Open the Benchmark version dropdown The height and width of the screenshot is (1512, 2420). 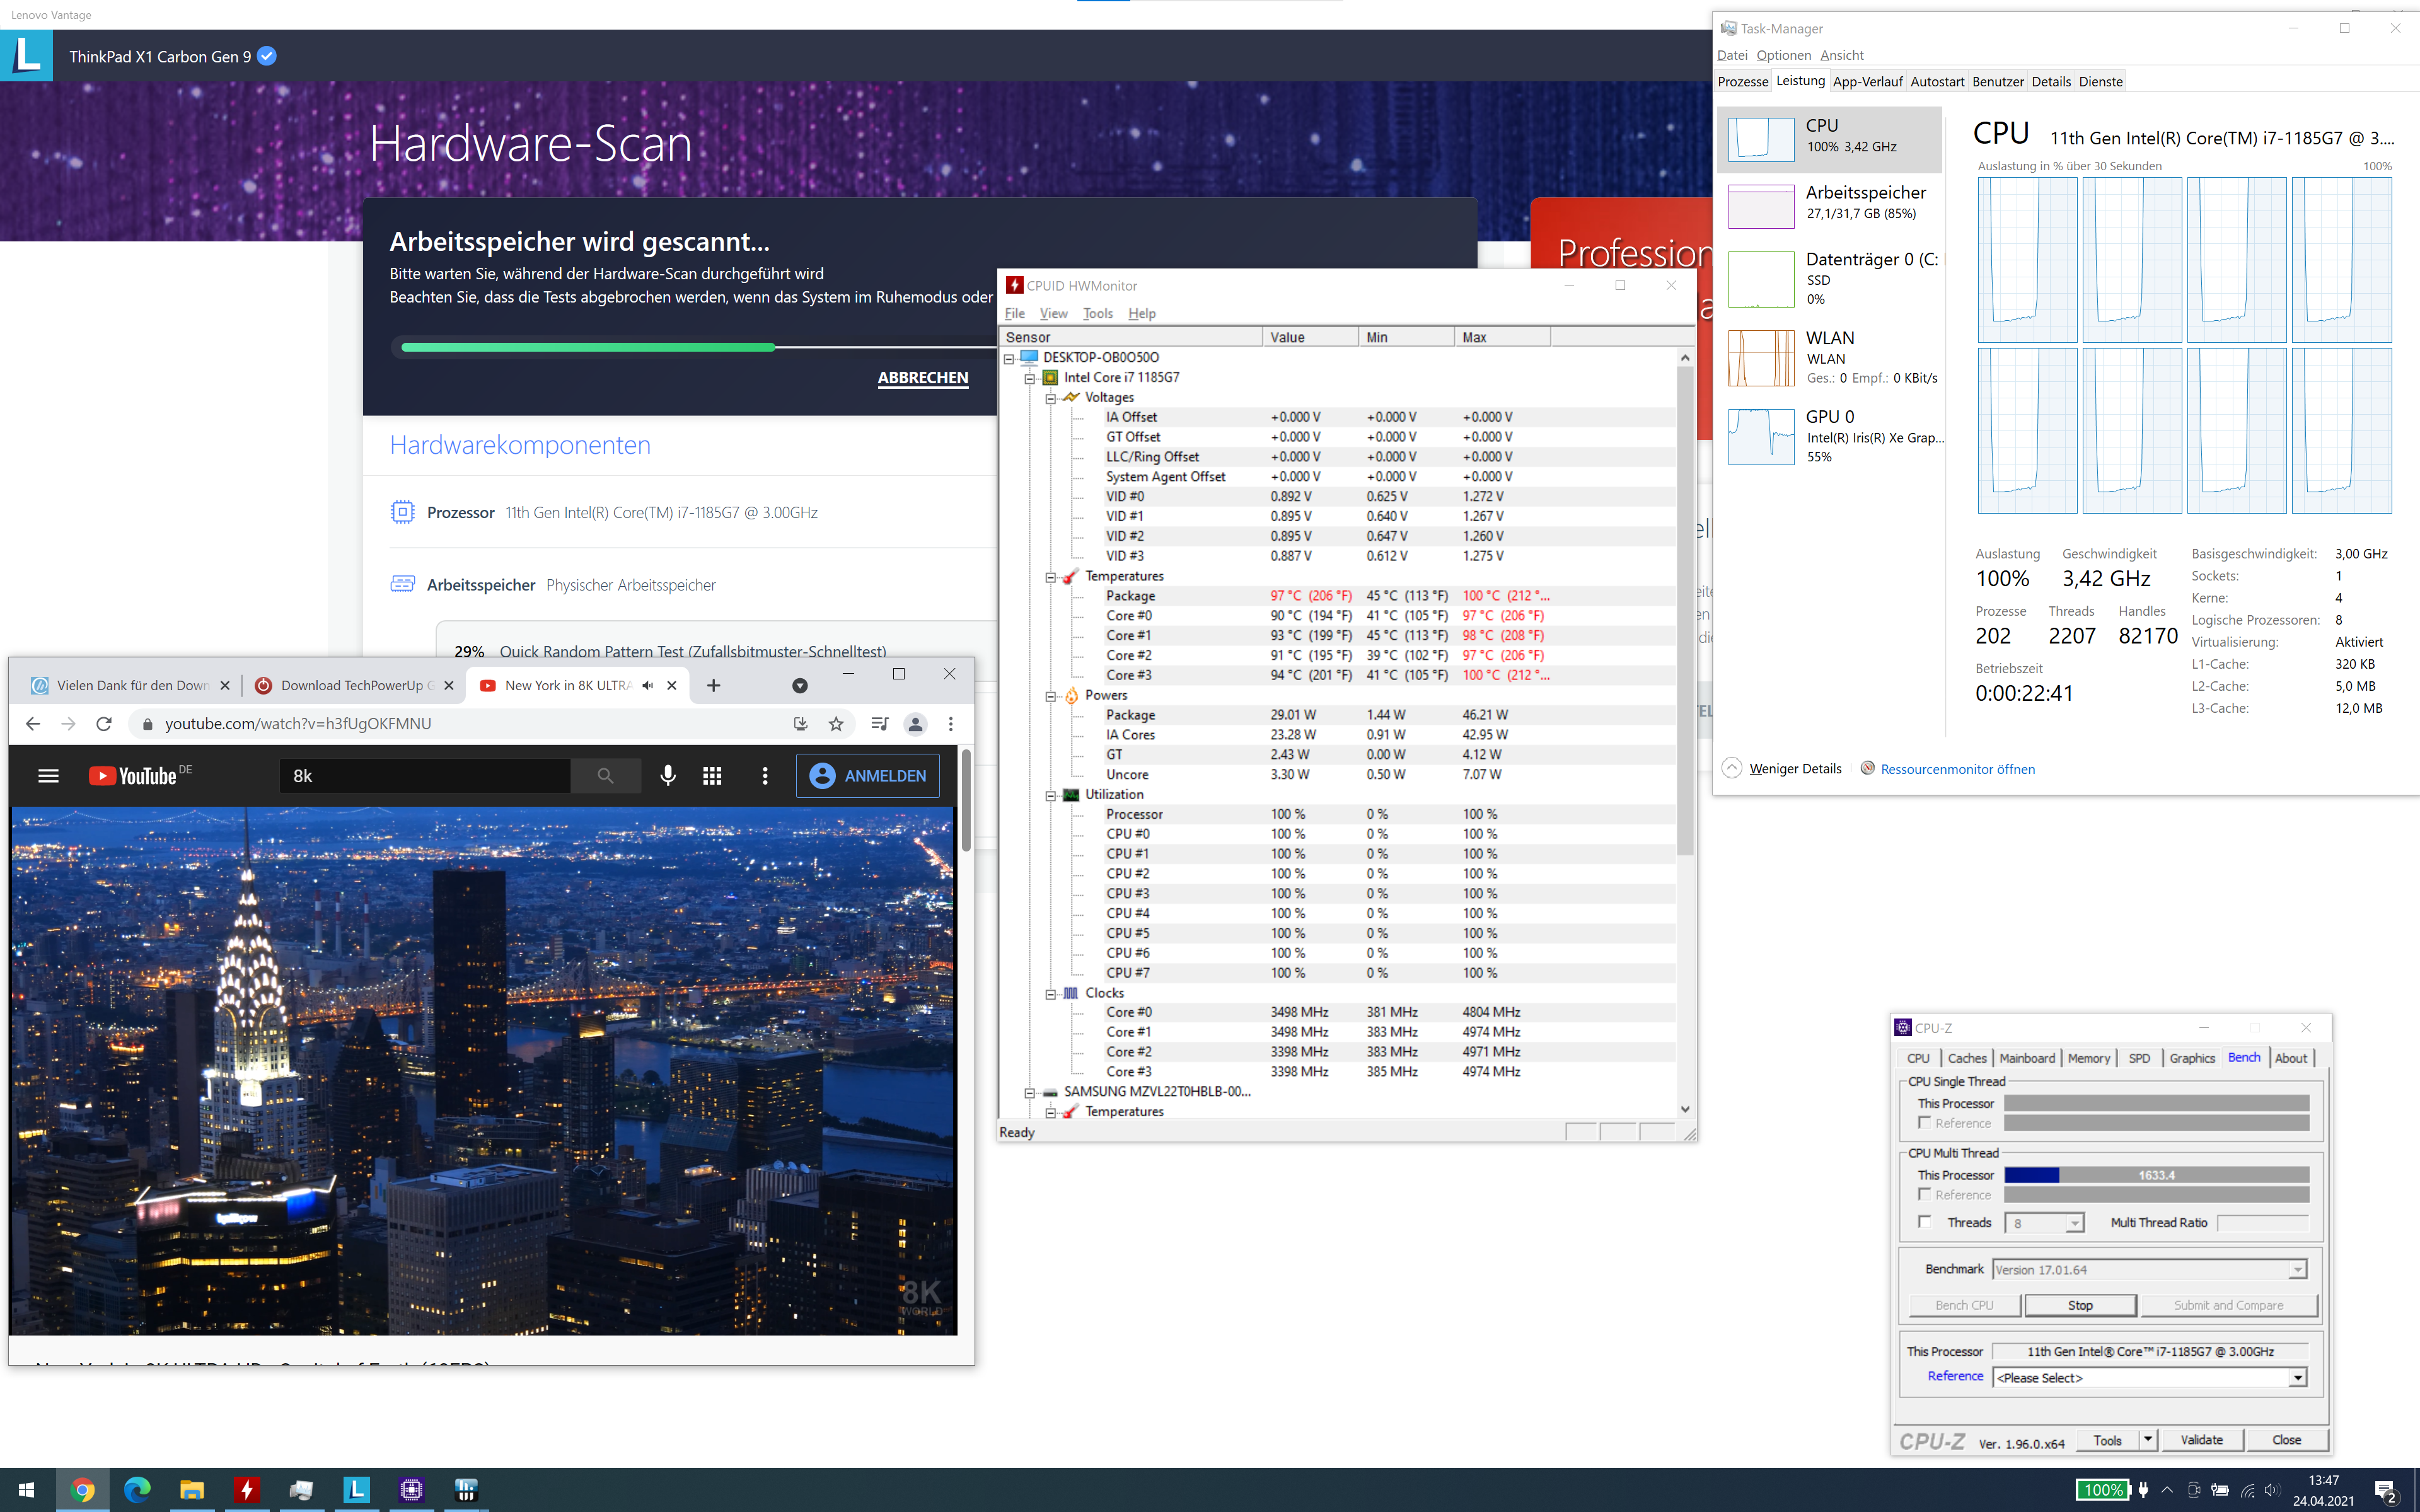click(x=2297, y=1270)
